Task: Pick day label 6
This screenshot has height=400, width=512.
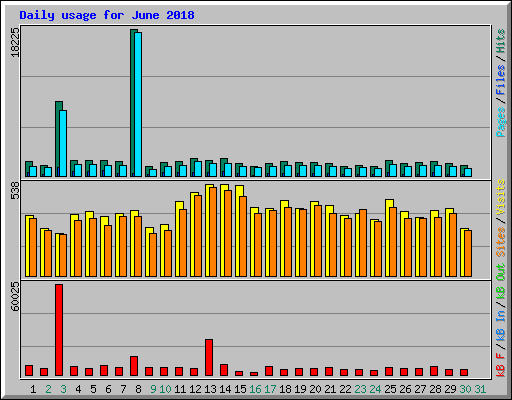Action: (x=108, y=389)
